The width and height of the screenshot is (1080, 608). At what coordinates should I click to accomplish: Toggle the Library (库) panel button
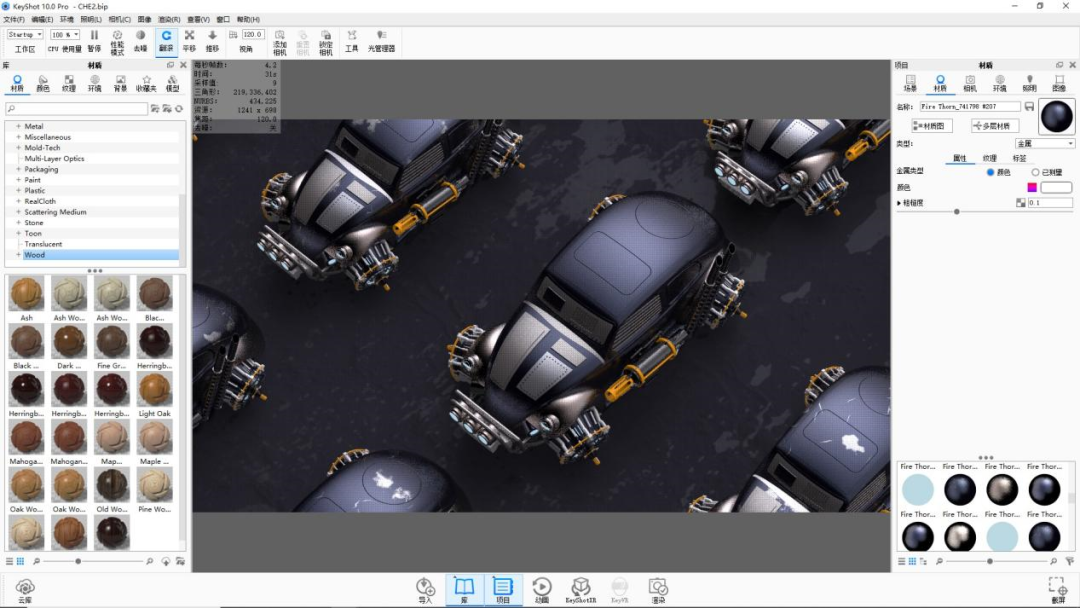tap(464, 591)
